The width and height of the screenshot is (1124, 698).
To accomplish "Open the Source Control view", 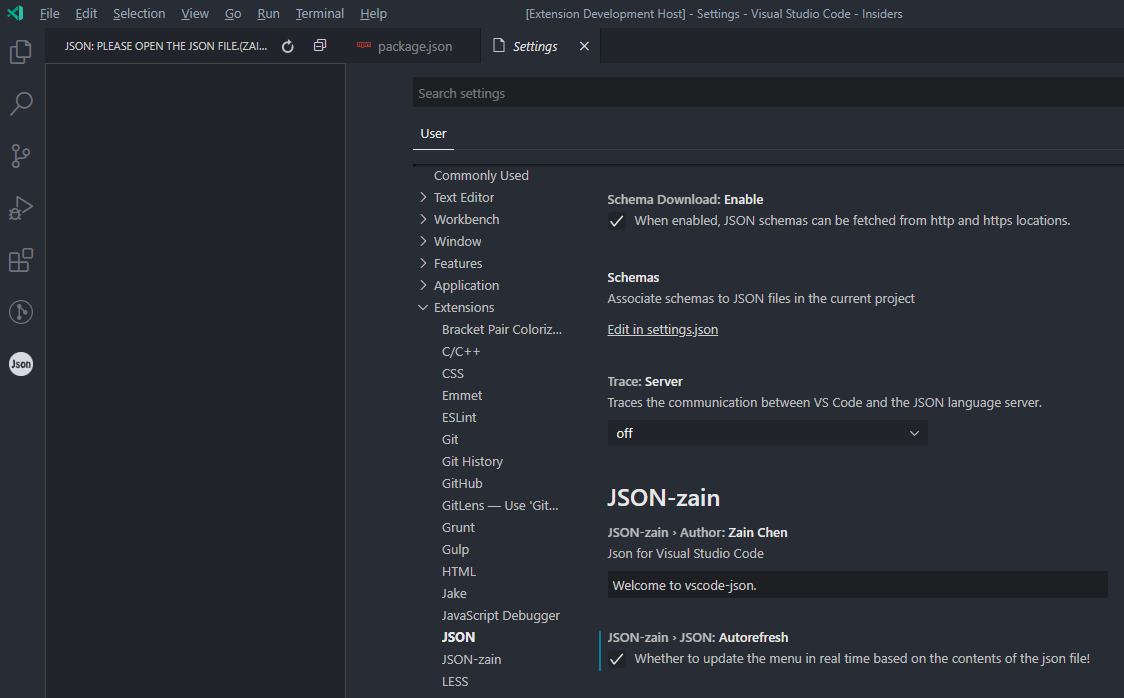I will pos(21,156).
